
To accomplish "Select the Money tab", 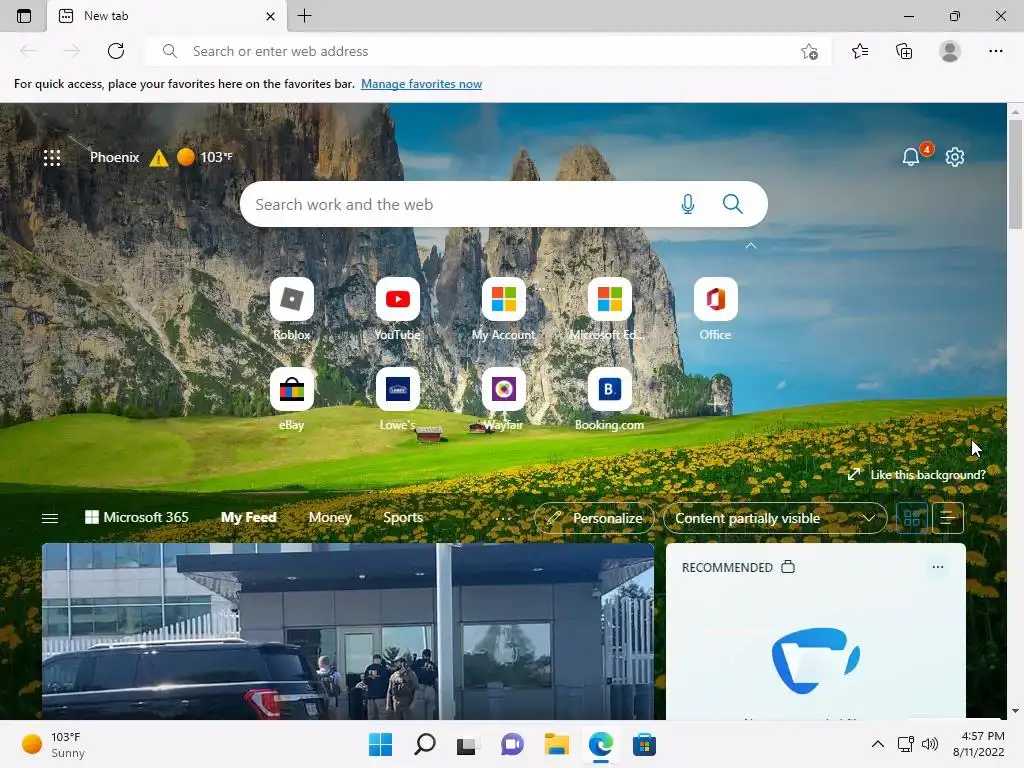I will point(330,517).
